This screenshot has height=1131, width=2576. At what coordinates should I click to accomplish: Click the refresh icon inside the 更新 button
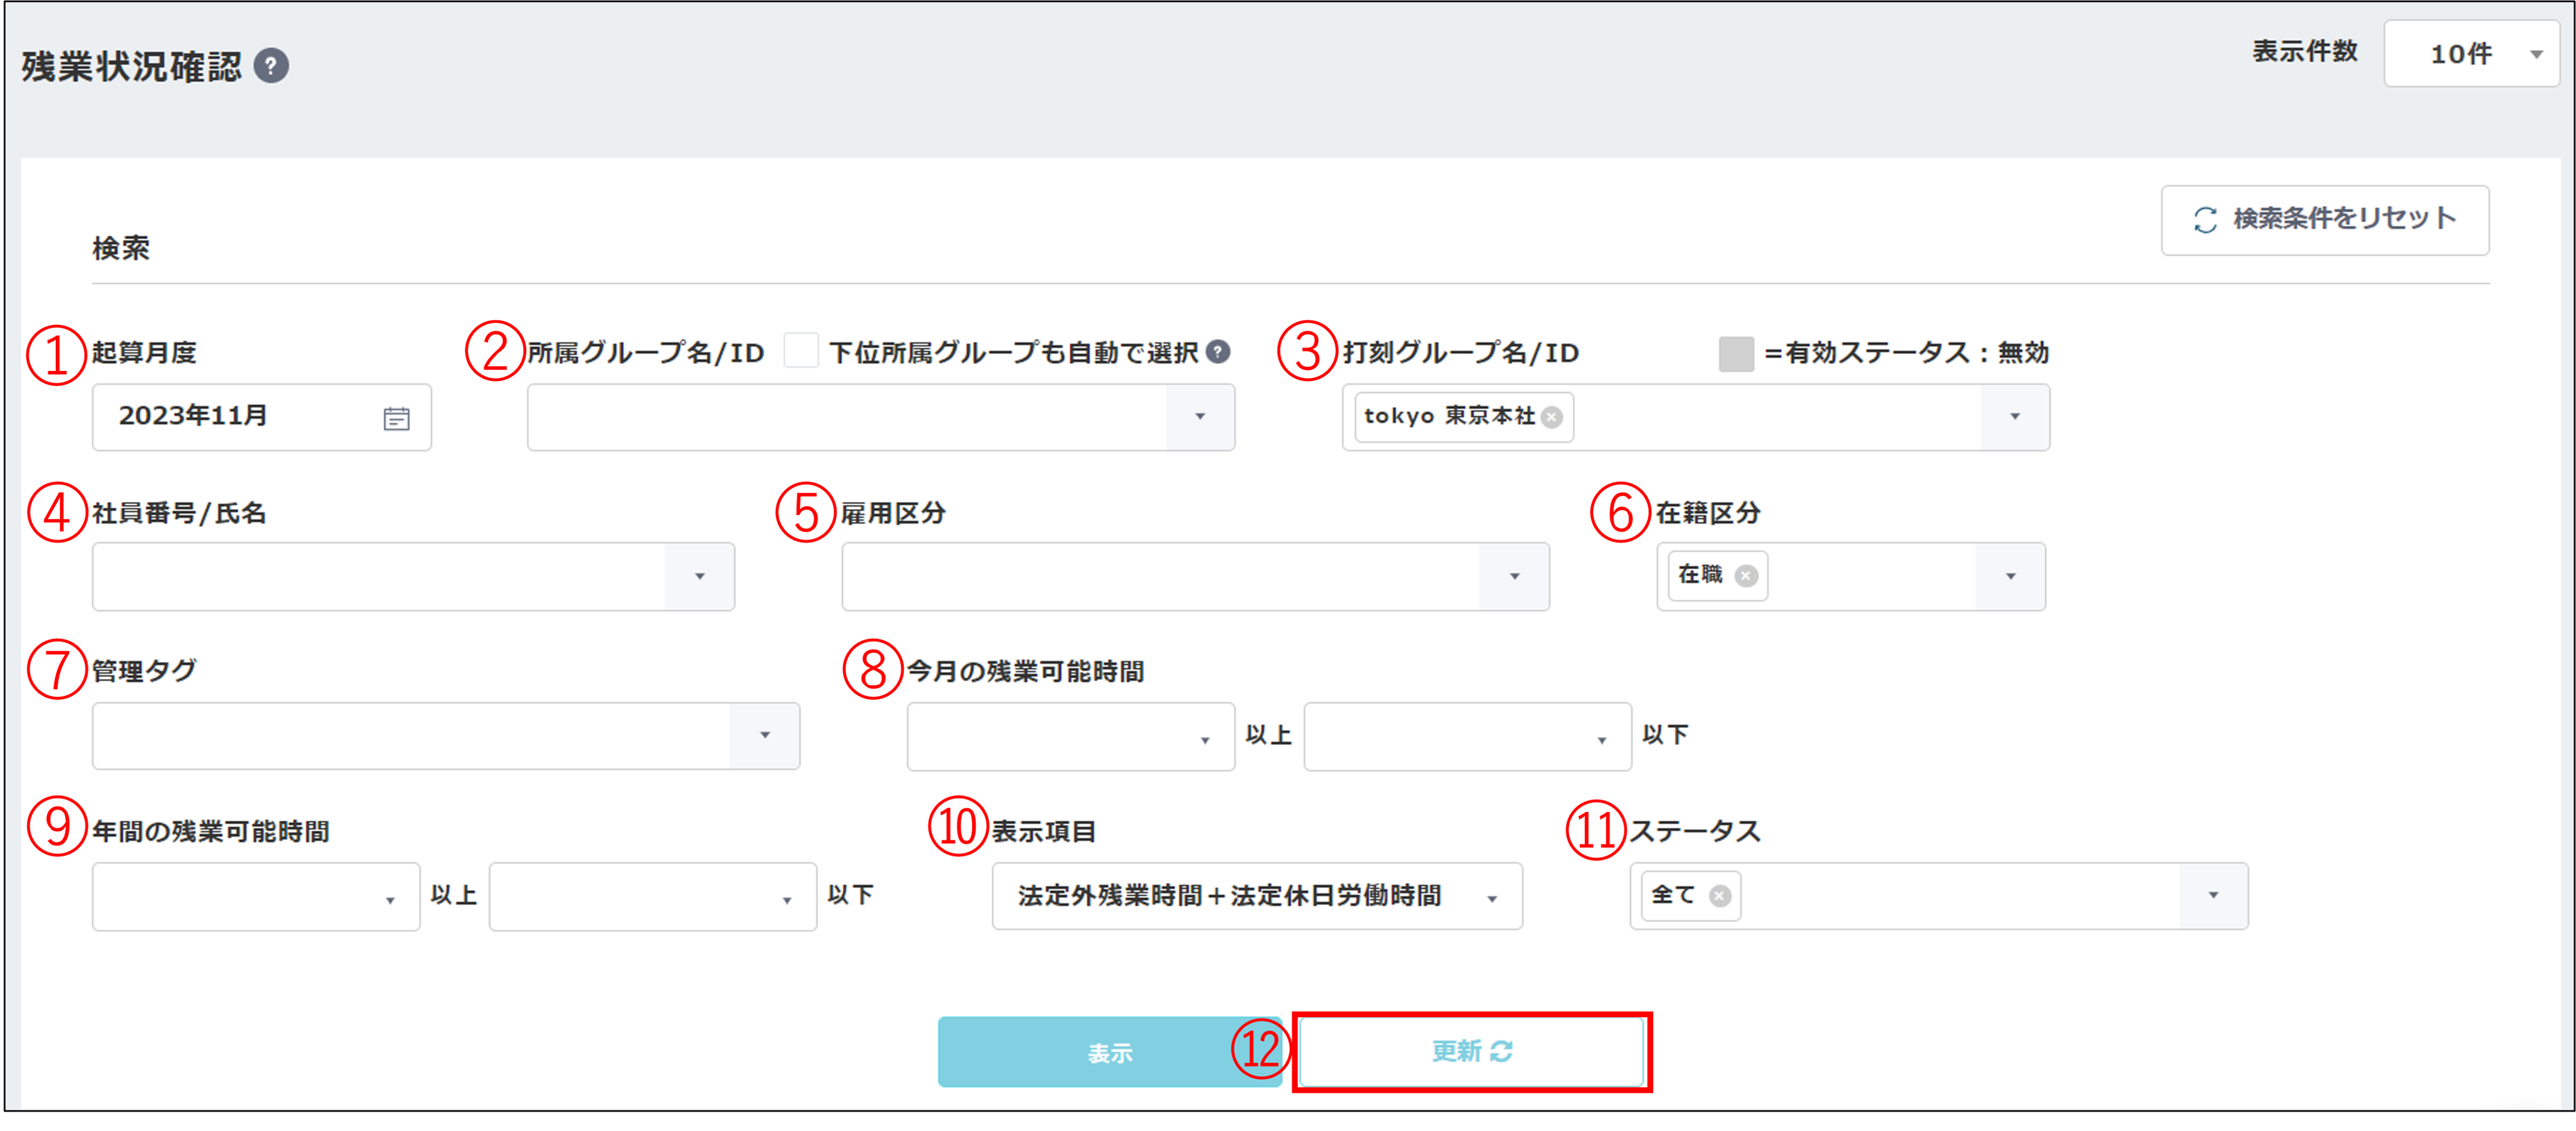pos(1503,1051)
